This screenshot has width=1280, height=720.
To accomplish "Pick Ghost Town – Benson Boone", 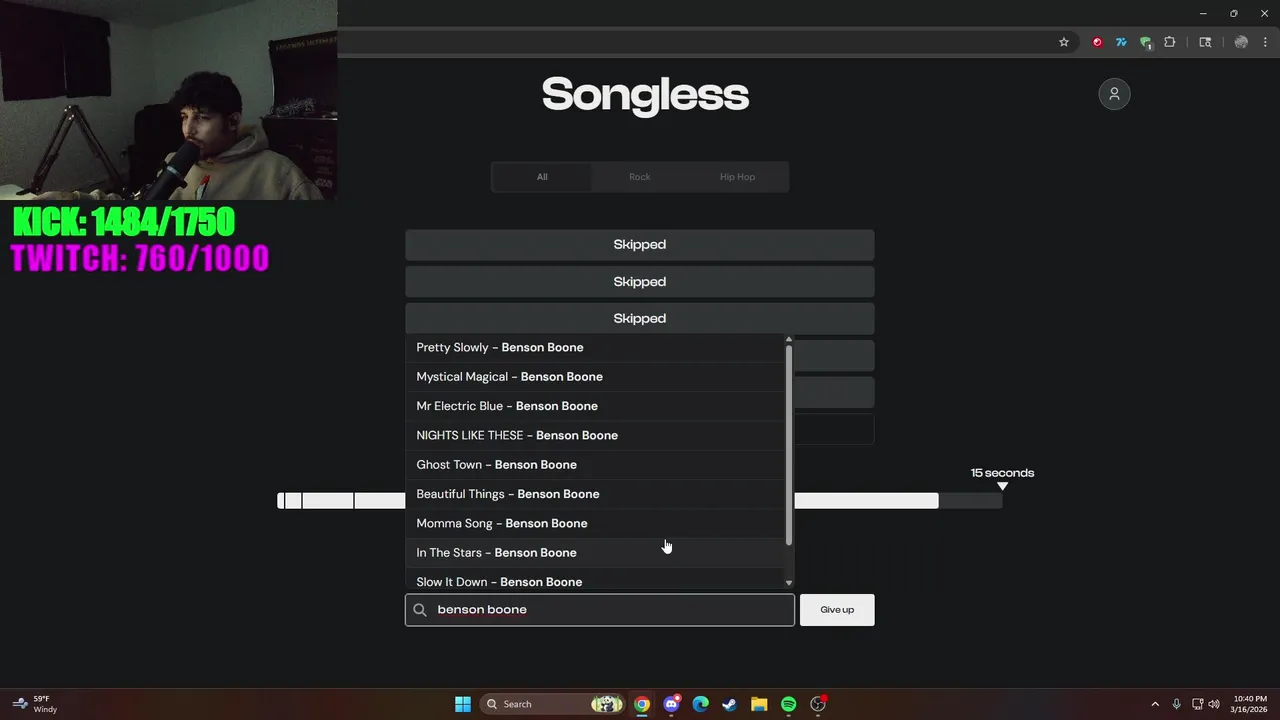I will 595,465.
